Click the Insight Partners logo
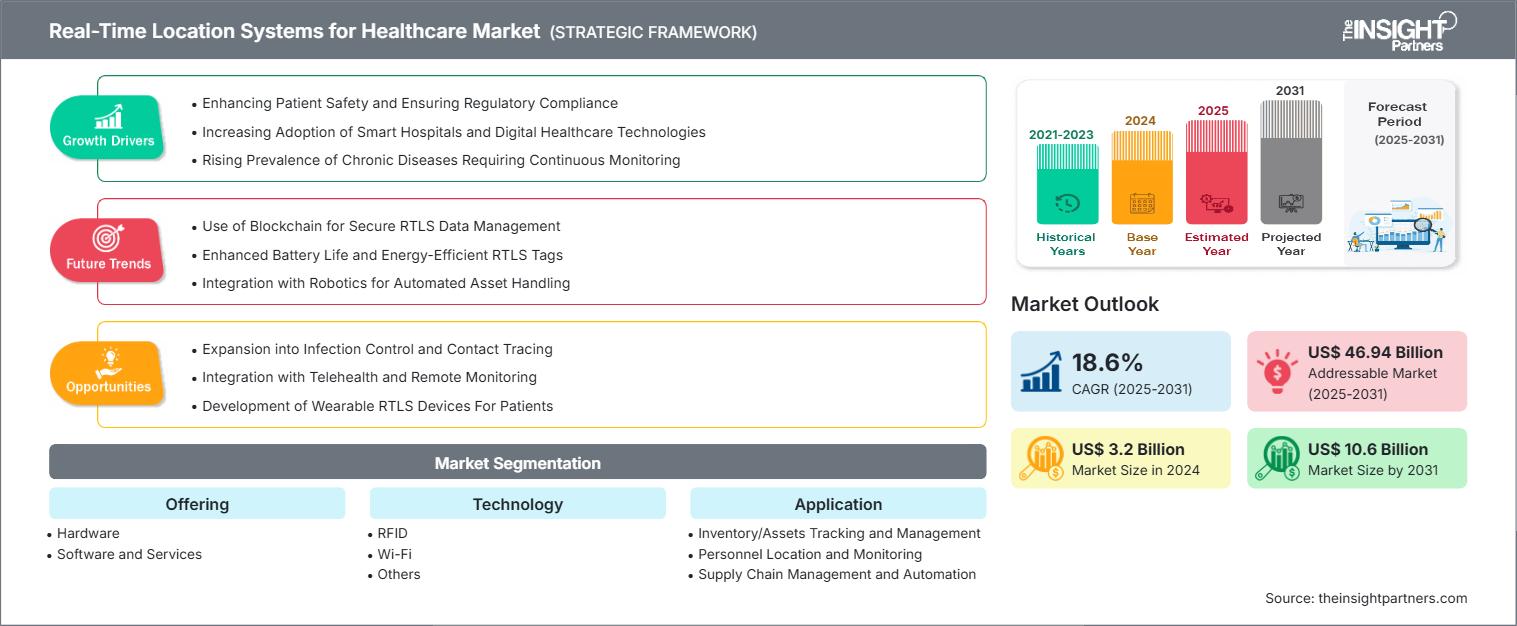The image size is (1517, 626). tap(1398, 30)
